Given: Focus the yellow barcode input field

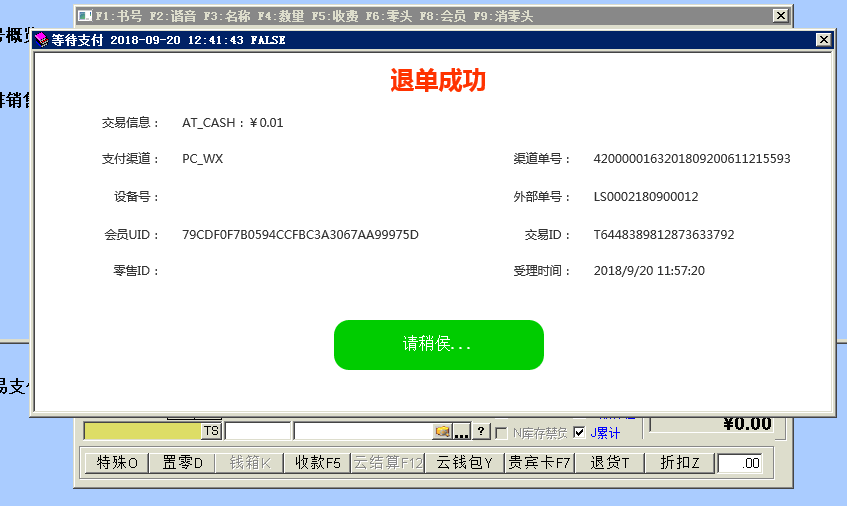Looking at the screenshot, I should click(142, 431).
